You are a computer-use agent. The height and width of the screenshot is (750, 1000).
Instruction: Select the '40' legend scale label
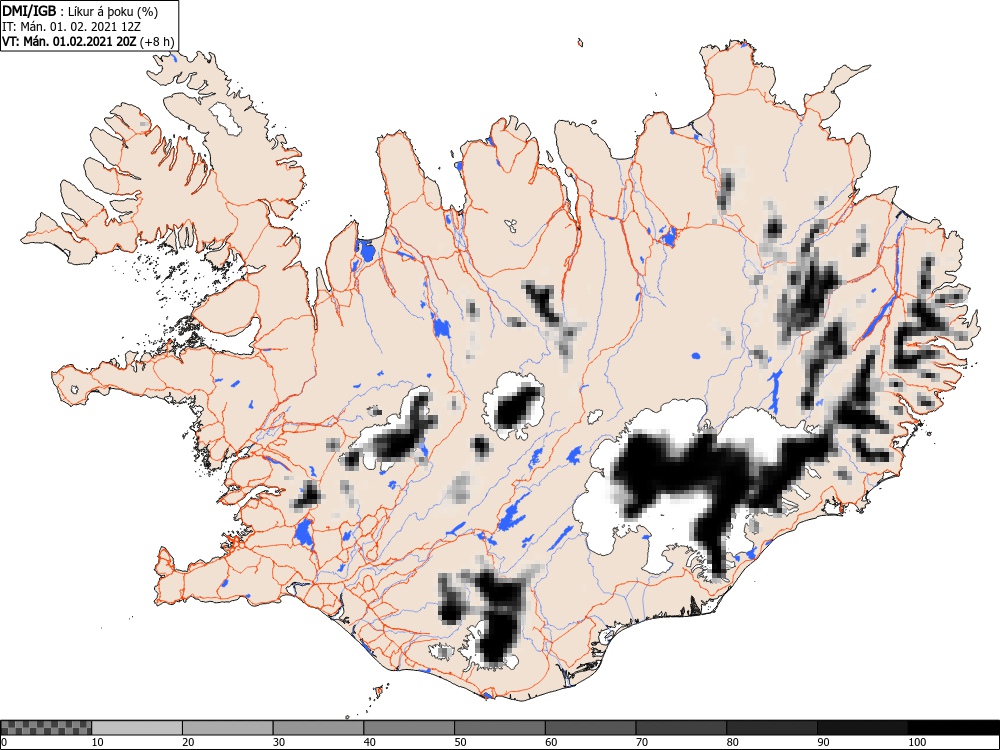pos(369,742)
